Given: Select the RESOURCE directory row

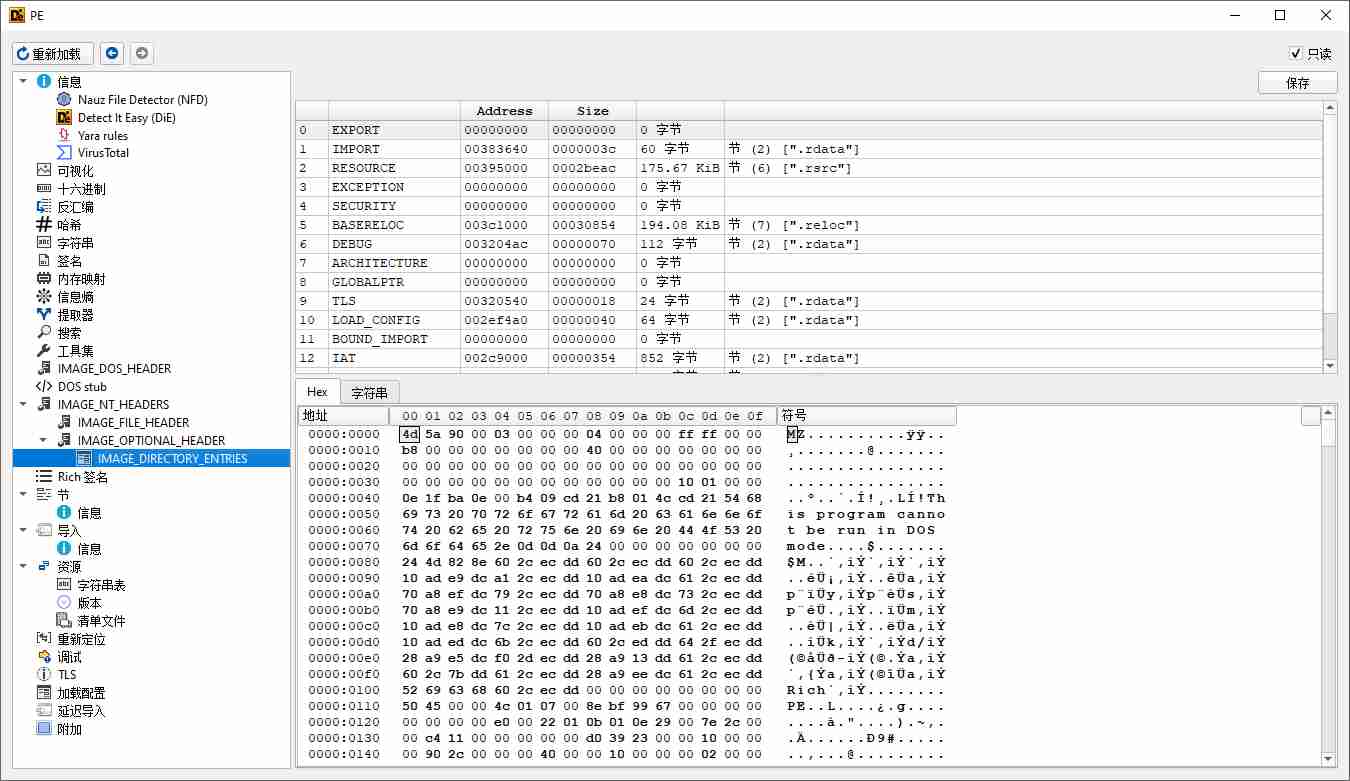Looking at the screenshot, I should [x=363, y=168].
